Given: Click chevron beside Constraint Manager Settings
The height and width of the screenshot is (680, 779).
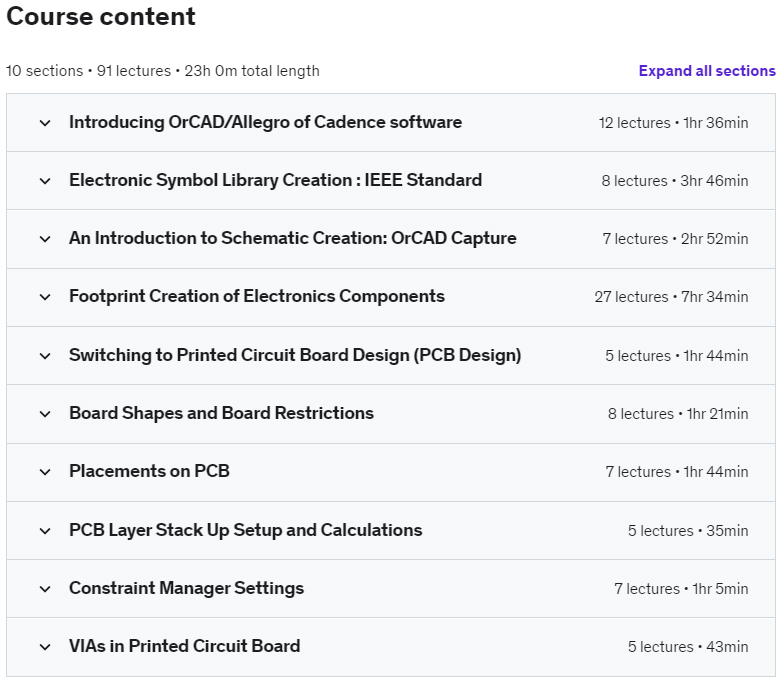Looking at the screenshot, I should tap(45, 589).
